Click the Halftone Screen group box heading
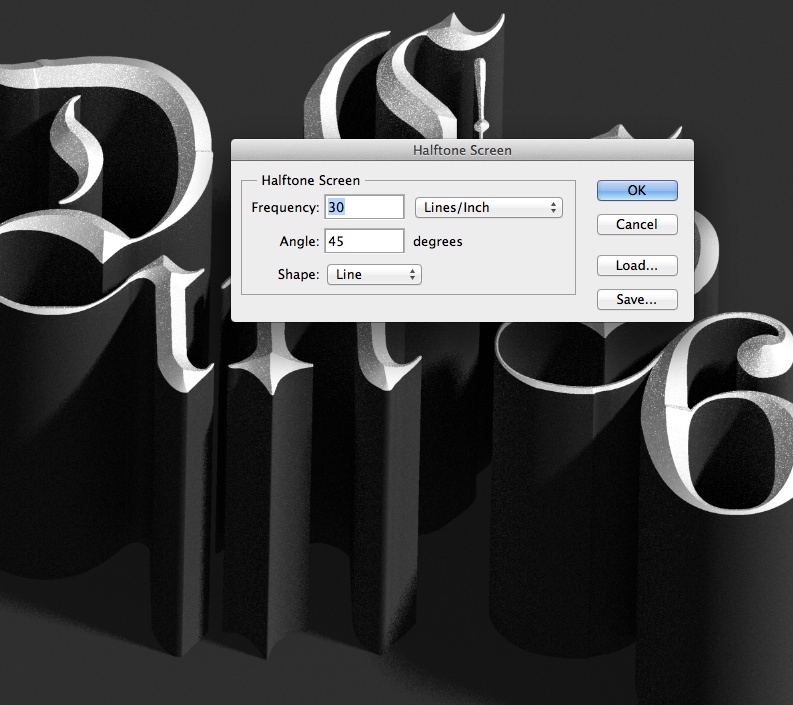This screenshot has width=793, height=705. (310, 180)
